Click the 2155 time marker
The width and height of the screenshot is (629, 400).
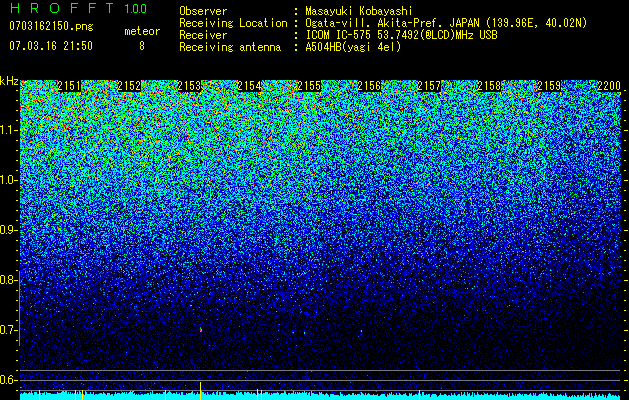pos(309,86)
